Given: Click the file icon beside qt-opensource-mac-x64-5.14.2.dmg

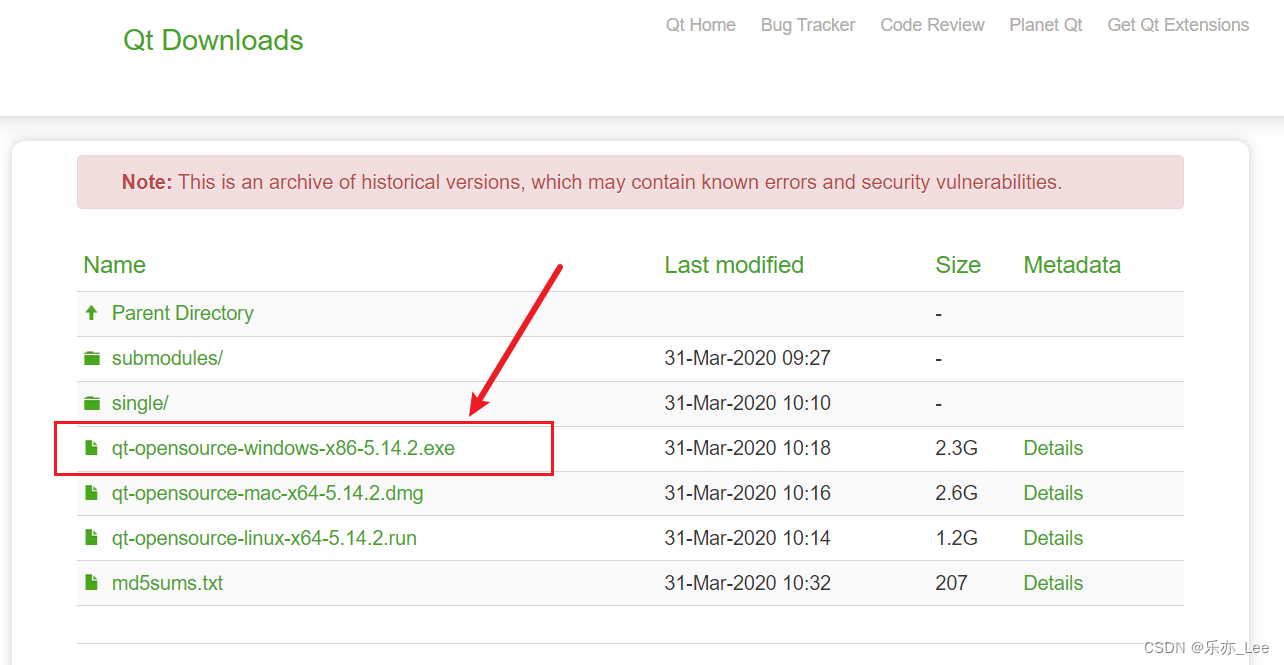Looking at the screenshot, I should point(91,493).
